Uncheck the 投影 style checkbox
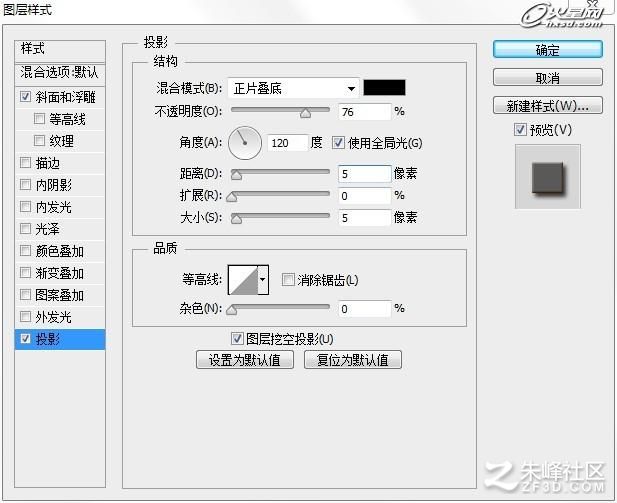Screen dimensions: 617x503 click(26, 338)
